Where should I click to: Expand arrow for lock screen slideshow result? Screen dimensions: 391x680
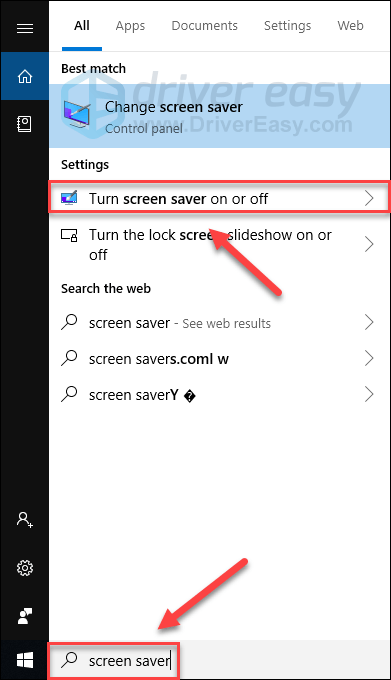(x=369, y=244)
